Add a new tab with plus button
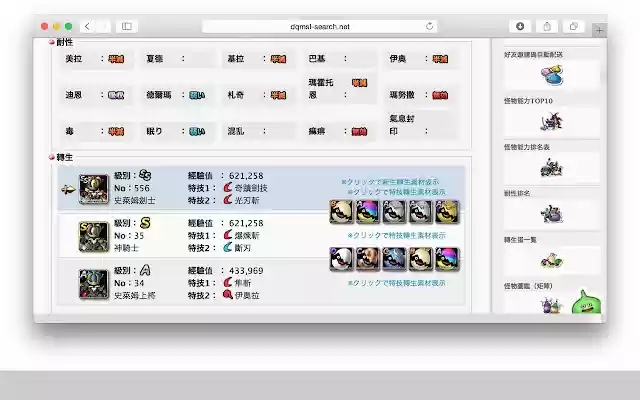Screen dimensions: 640x400 [x=599, y=30]
